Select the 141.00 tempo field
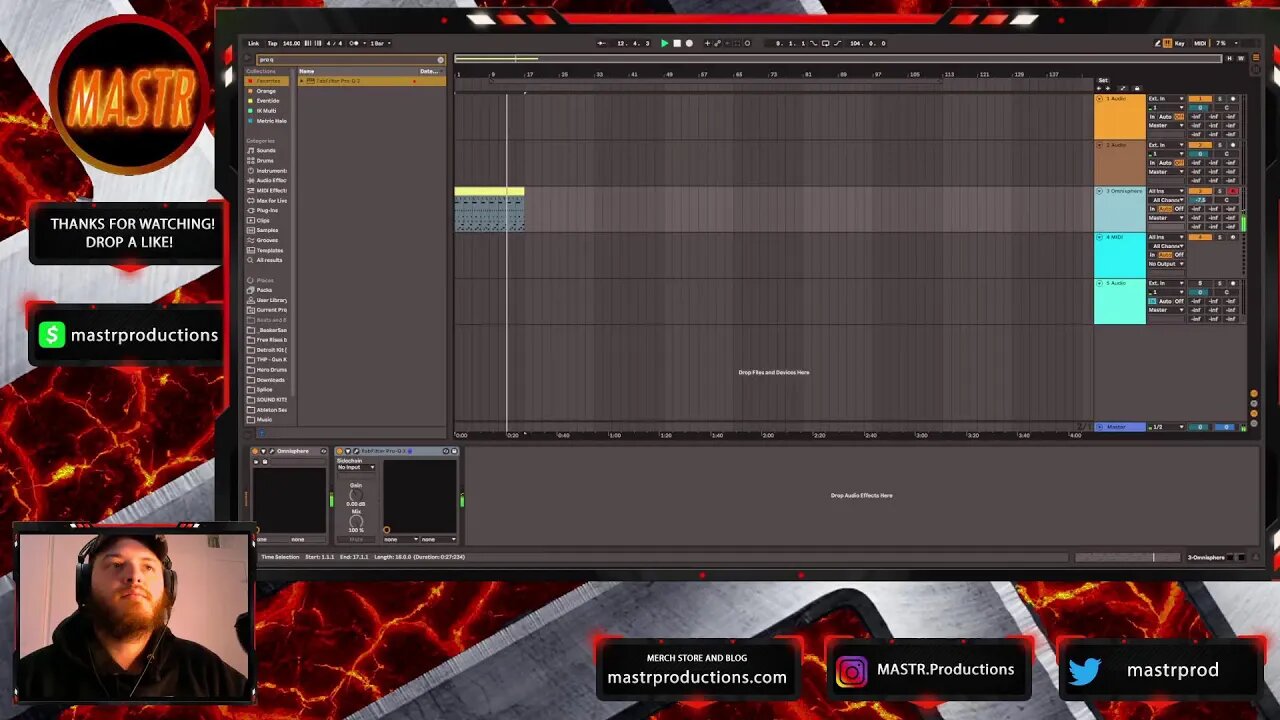1280x720 pixels. (291, 43)
